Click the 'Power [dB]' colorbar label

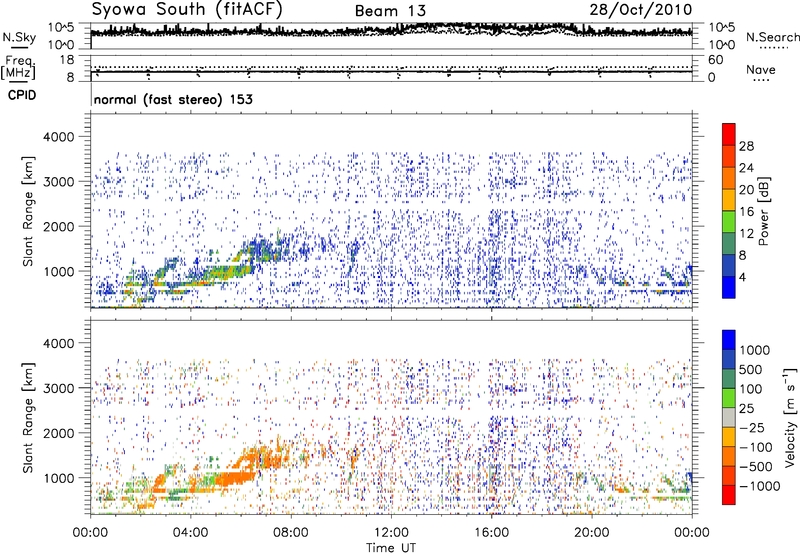click(763, 211)
